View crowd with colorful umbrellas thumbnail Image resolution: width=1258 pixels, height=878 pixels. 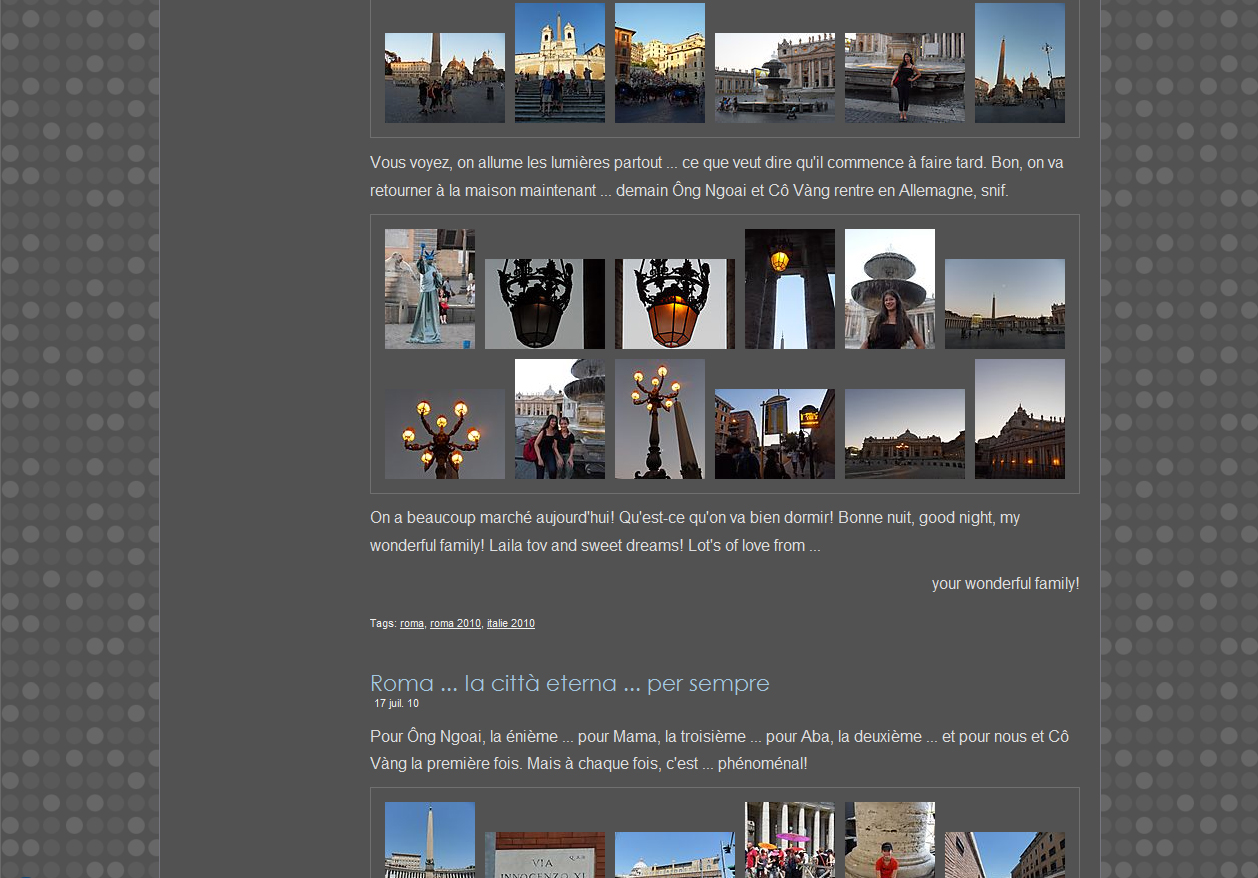(789, 840)
